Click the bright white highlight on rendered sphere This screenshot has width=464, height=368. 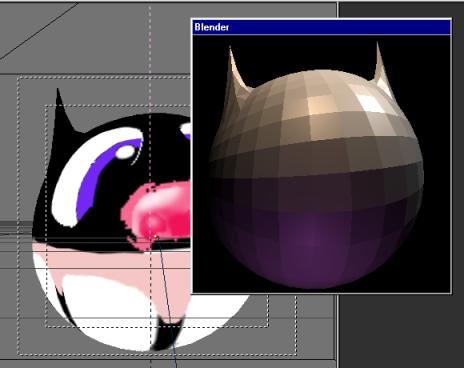[x=369, y=102]
